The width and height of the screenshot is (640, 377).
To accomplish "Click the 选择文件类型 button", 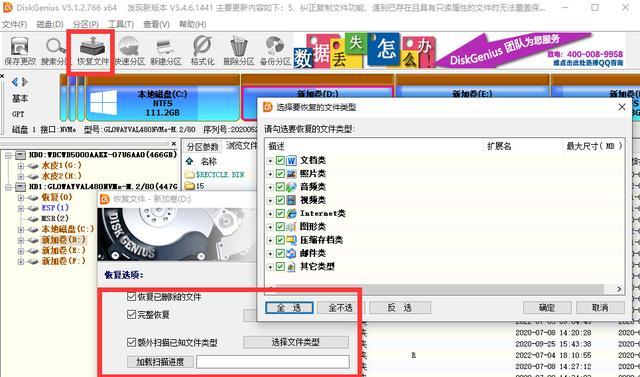I will (x=296, y=342).
